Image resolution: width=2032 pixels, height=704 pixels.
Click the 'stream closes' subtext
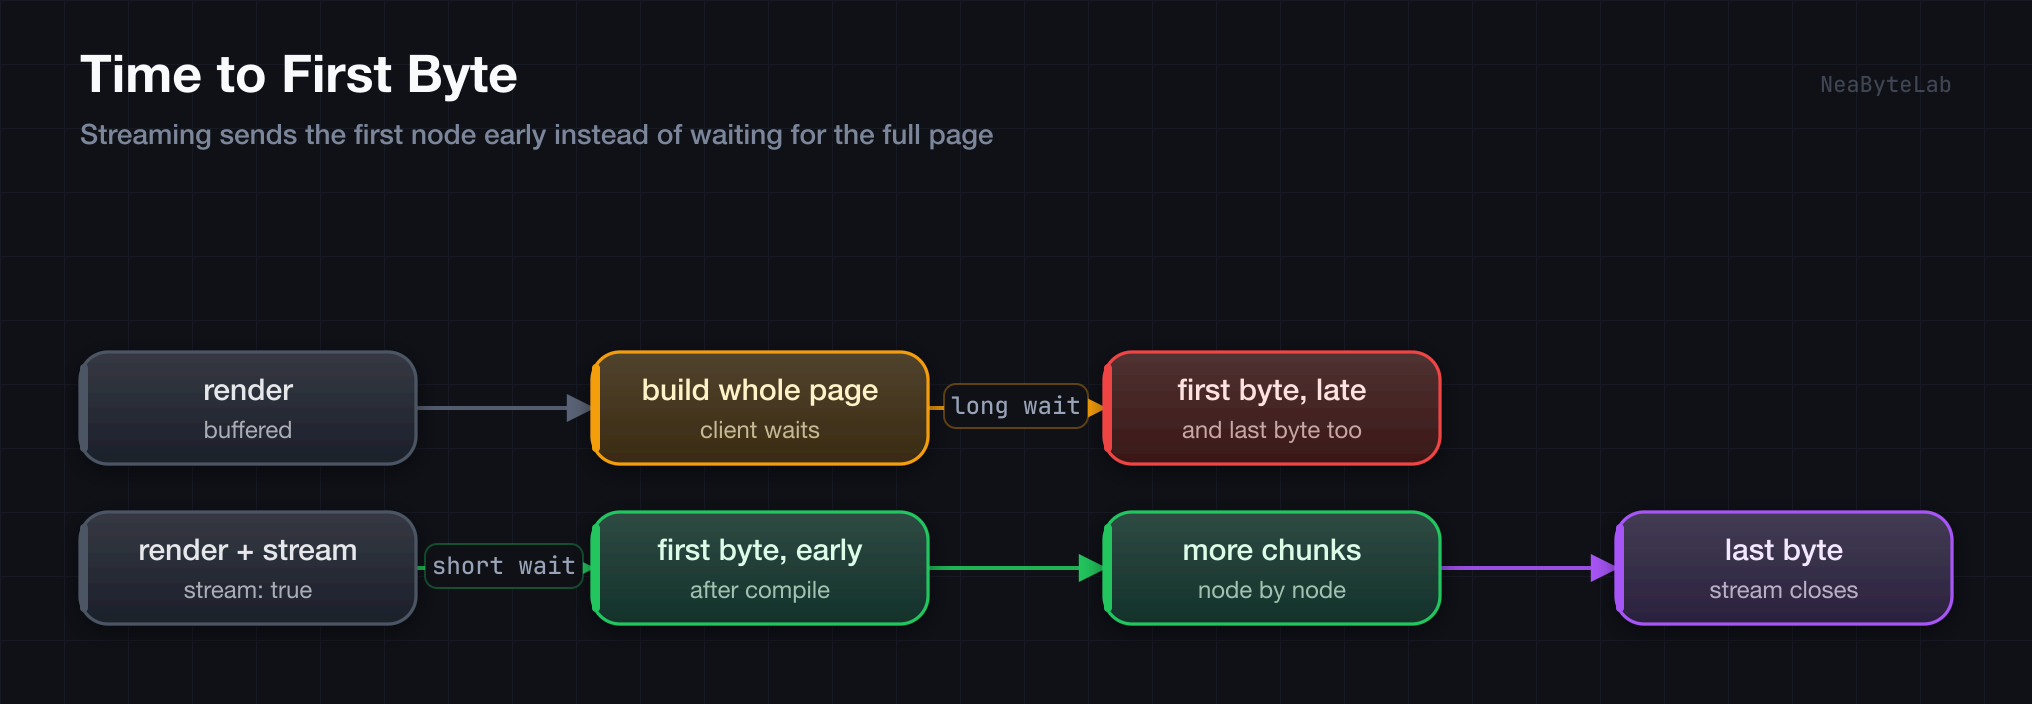coord(1784,590)
